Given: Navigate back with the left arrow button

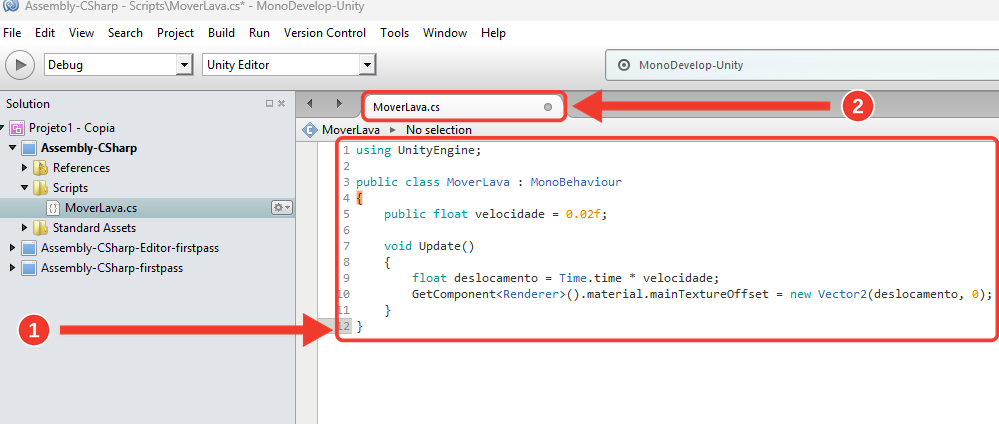Looking at the screenshot, I should (310, 103).
